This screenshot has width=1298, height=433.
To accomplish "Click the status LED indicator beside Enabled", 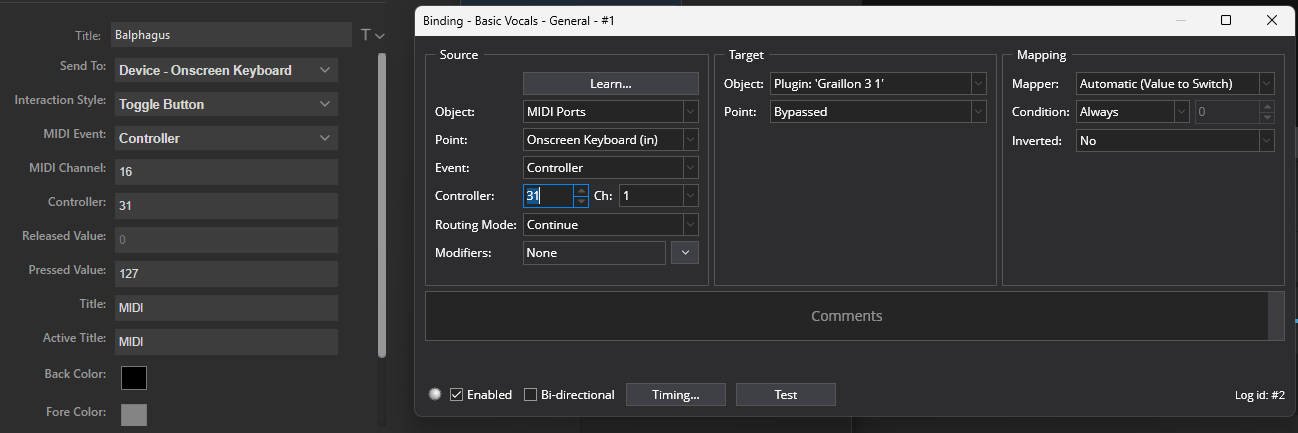I will pos(435,394).
